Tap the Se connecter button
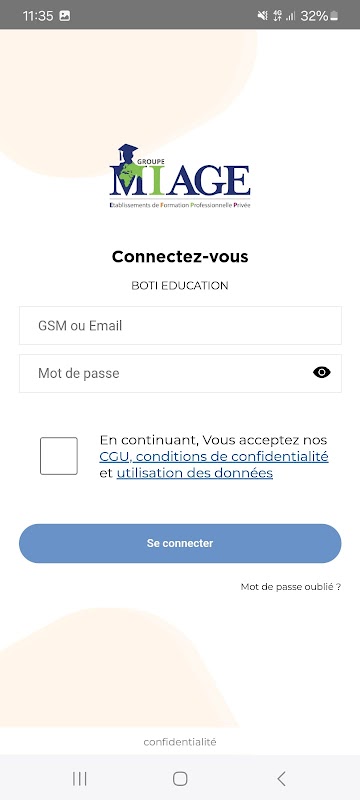 (x=180, y=543)
